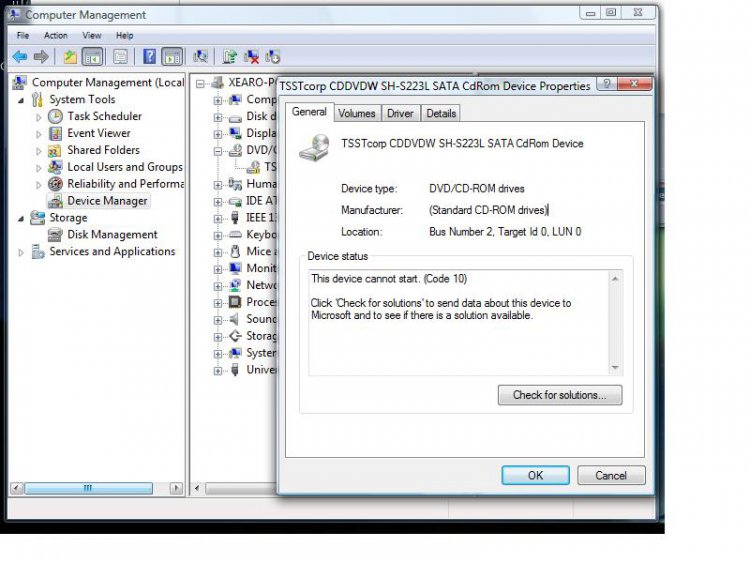Expand Local Users and Groups node
The width and height of the screenshot is (750, 563).
tap(39, 168)
